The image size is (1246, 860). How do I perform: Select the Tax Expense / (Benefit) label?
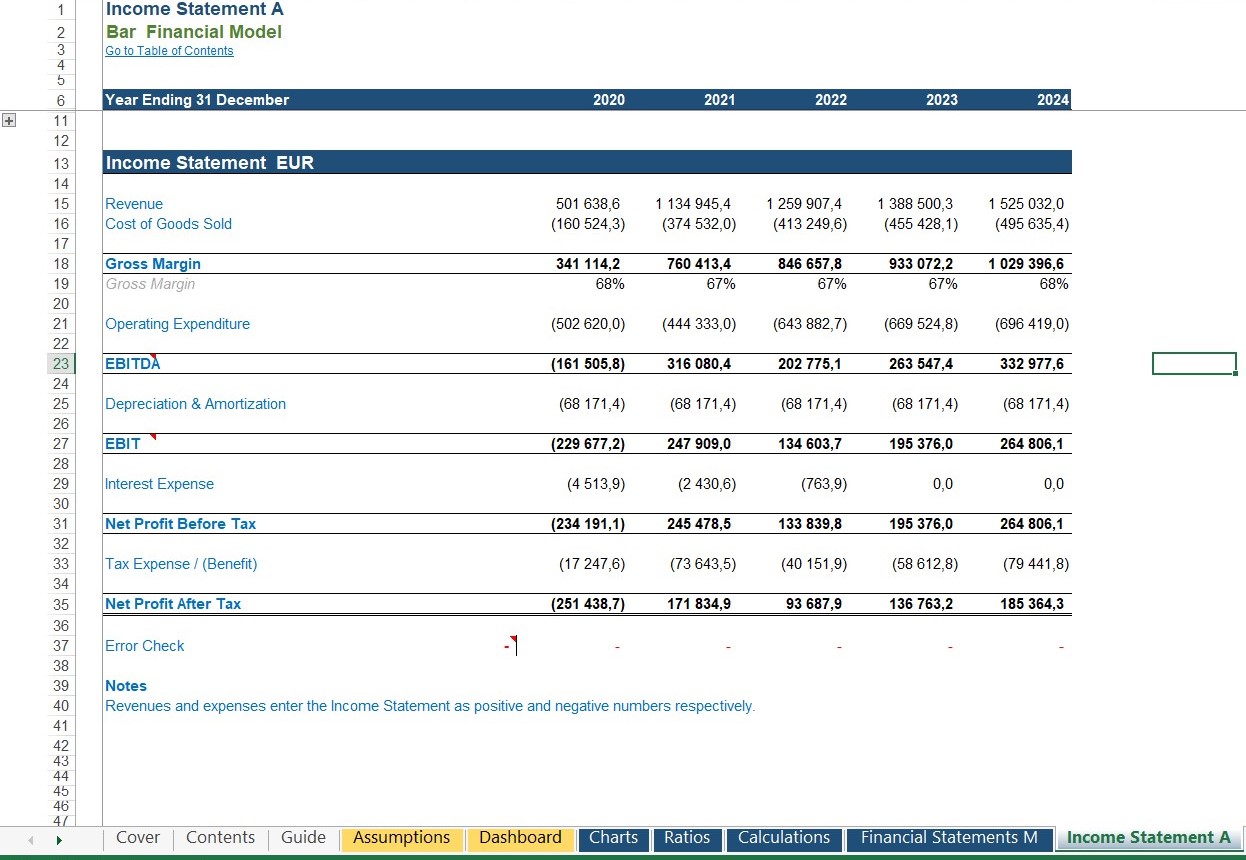181,564
